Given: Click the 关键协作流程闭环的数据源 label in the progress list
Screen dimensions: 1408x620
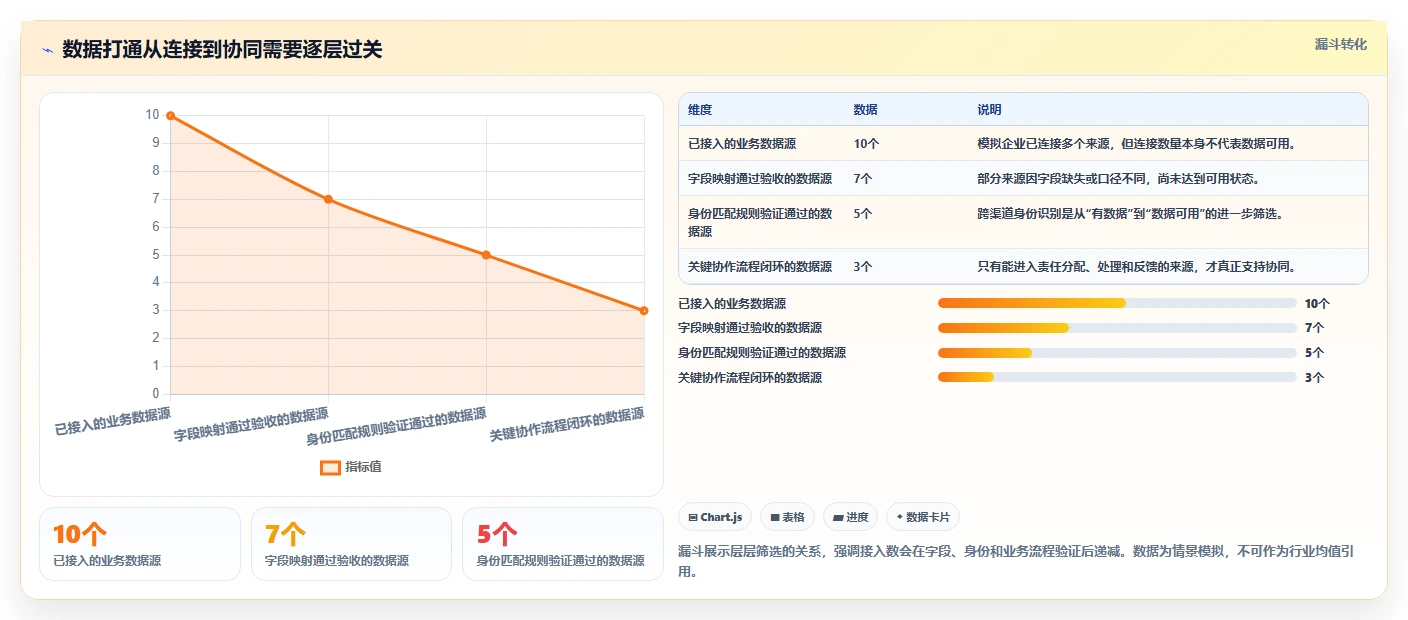Looking at the screenshot, I should pos(750,378).
